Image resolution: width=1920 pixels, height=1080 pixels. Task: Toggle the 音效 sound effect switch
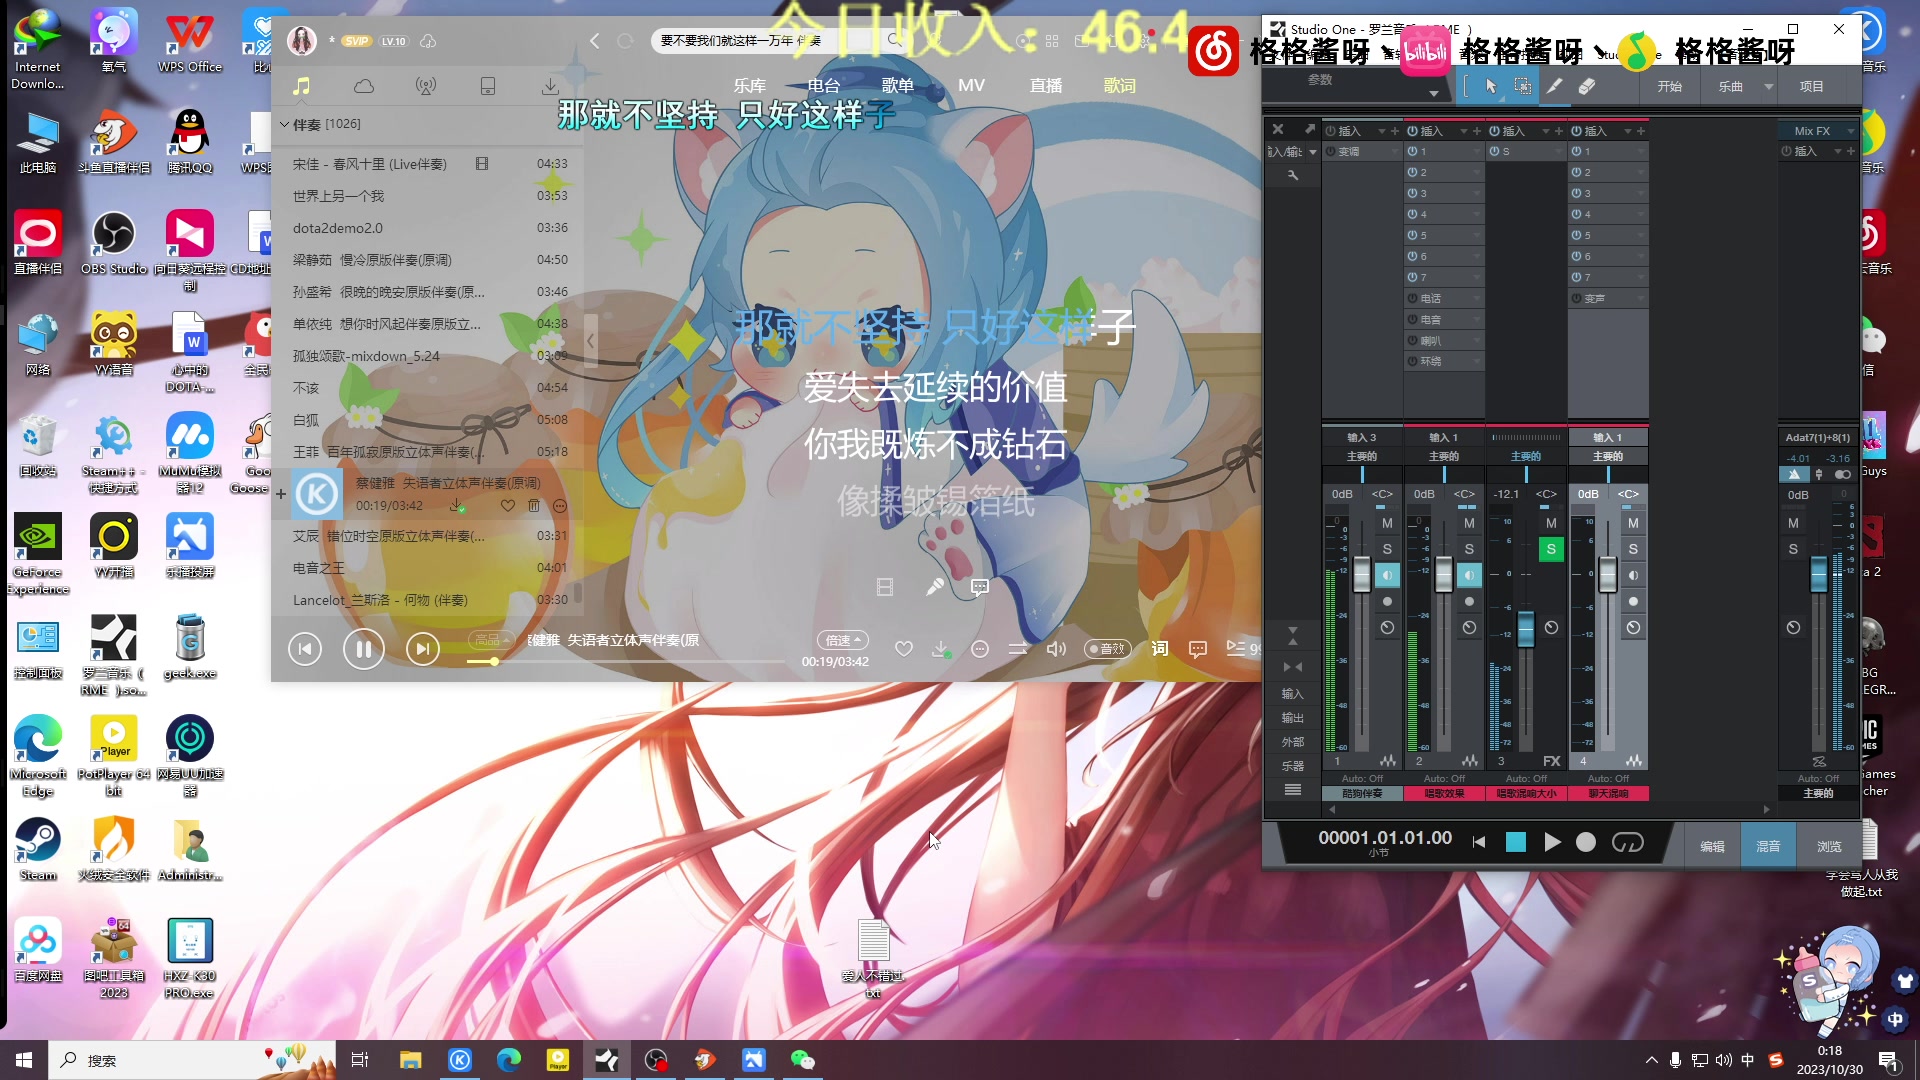(x=1108, y=649)
